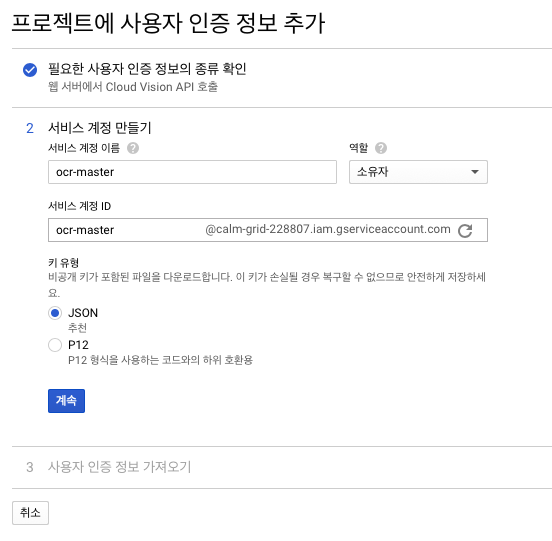Click the refresh icon in service account ID field
Screen dimensions: 552x541
tap(465, 231)
